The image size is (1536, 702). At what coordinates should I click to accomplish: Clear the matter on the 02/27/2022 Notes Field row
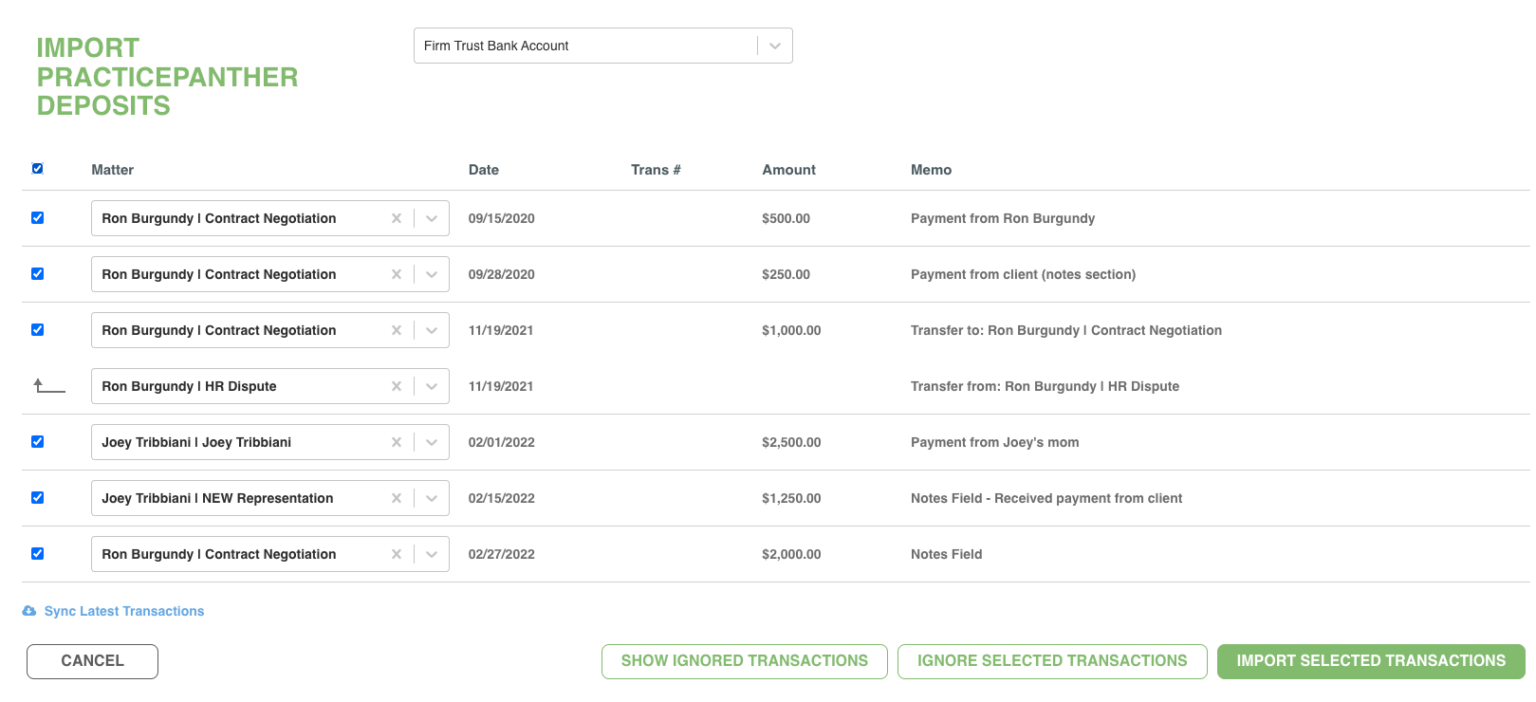pos(396,554)
